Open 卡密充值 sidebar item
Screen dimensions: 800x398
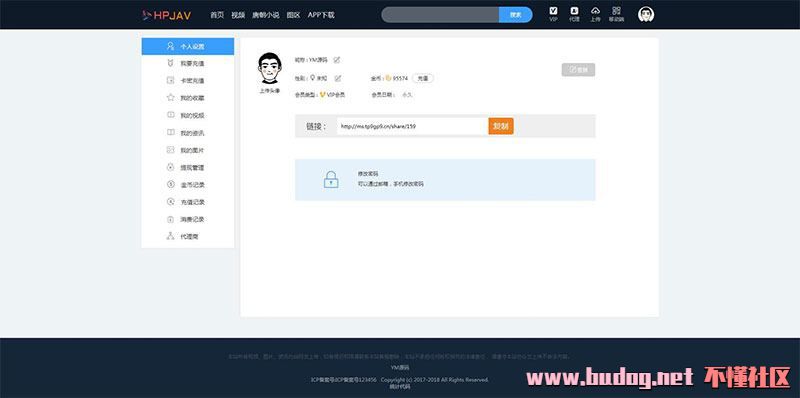click(188, 81)
